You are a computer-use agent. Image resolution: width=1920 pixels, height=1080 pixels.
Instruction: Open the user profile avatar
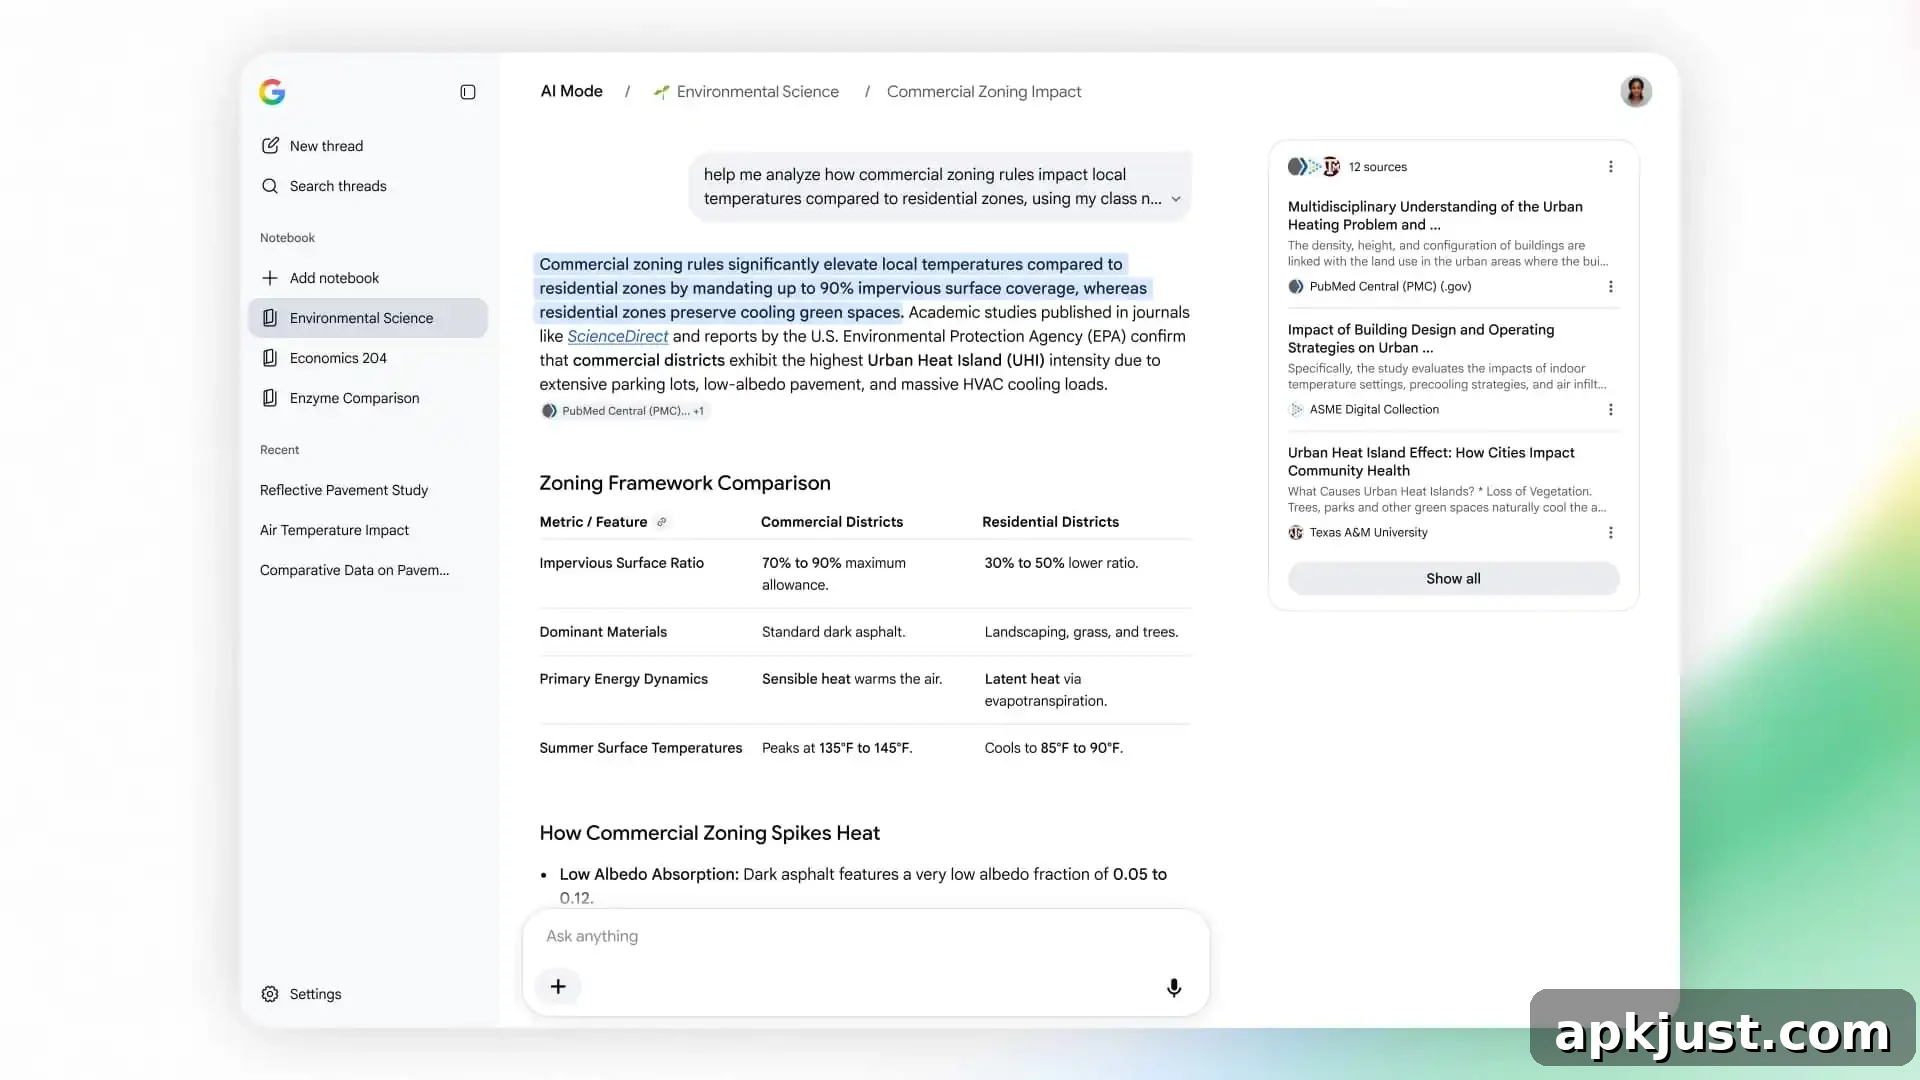click(x=1636, y=91)
